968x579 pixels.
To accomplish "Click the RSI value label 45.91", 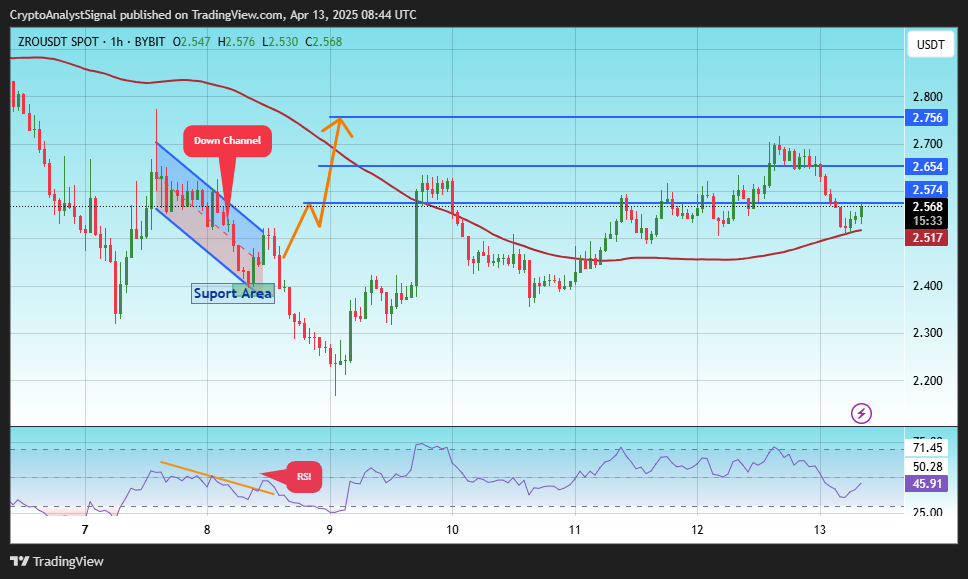I will click(927, 483).
